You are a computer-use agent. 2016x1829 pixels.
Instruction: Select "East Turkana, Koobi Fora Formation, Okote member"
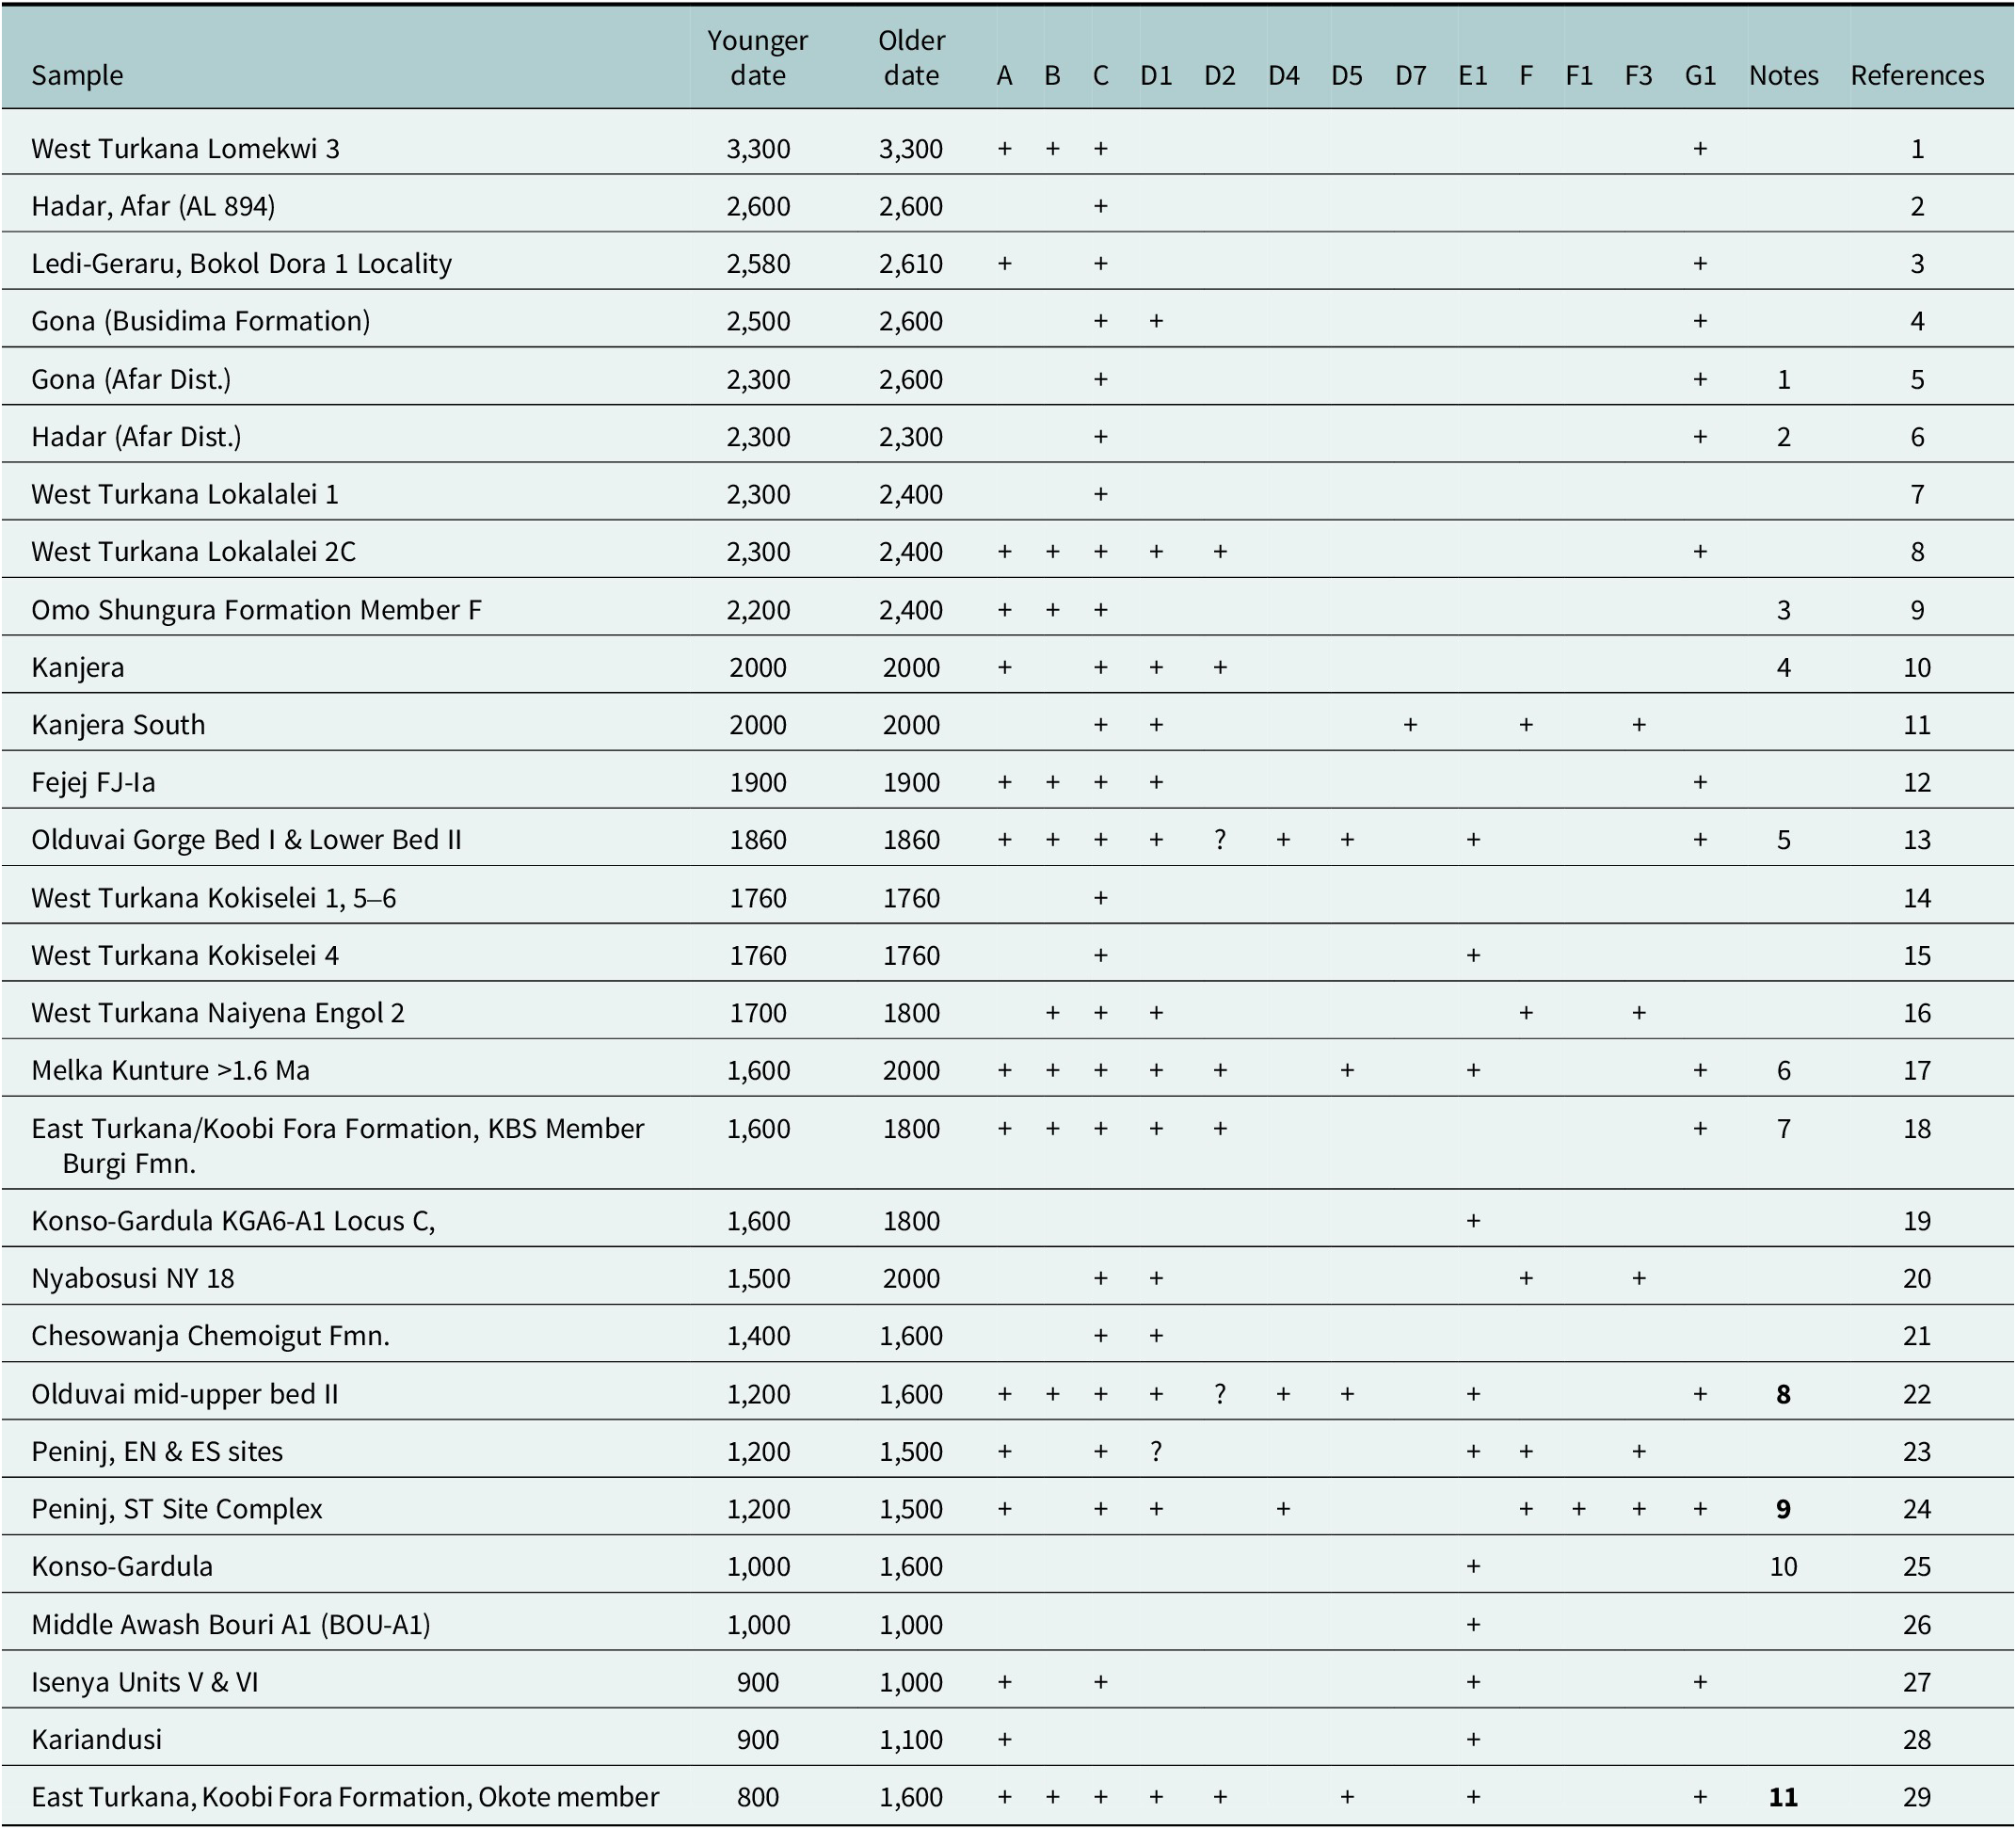(345, 1798)
